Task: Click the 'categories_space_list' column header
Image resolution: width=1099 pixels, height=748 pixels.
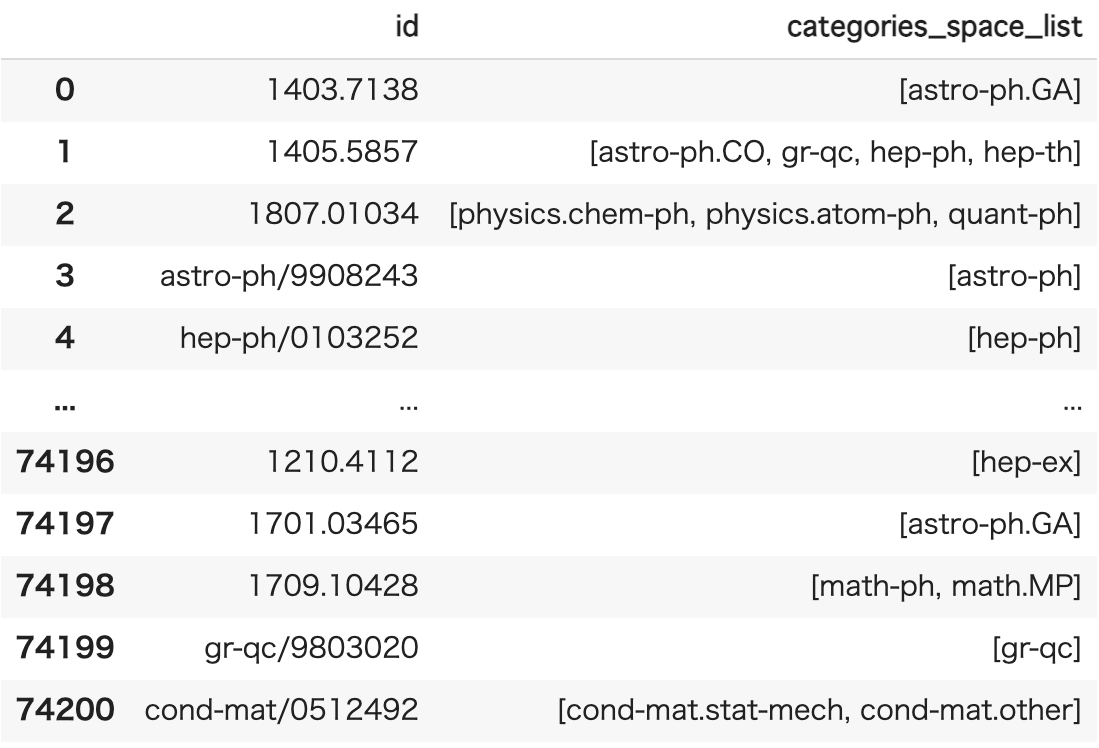Action: coord(934,27)
